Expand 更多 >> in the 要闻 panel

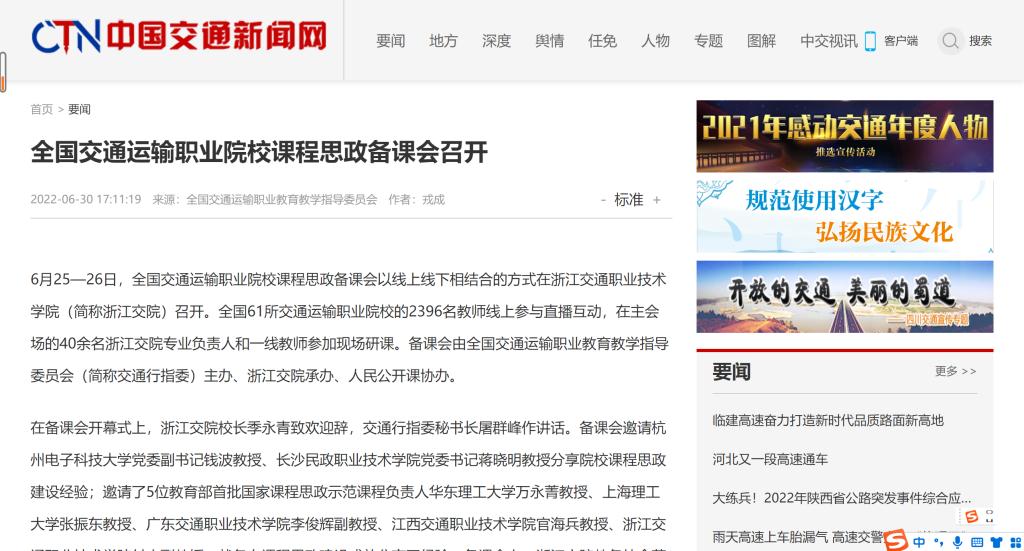tap(955, 371)
